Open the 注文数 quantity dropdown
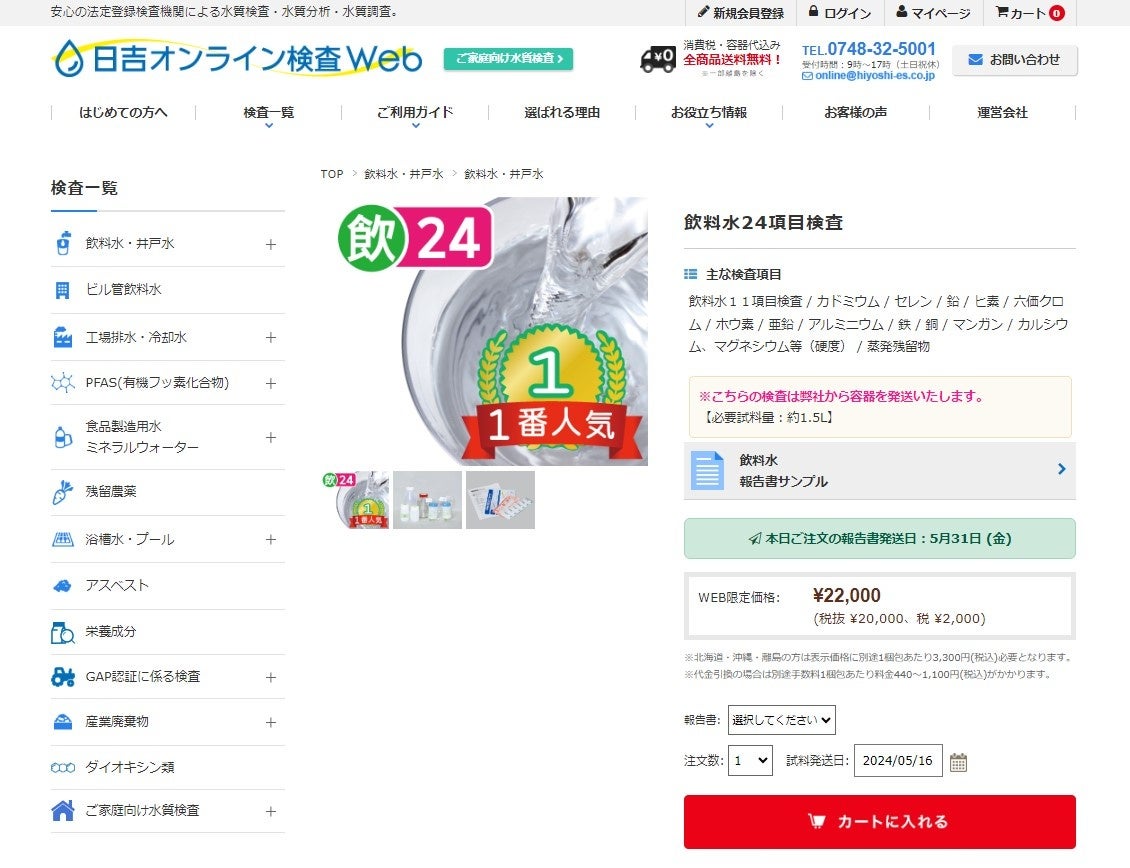Image resolution: width=1130 pixels, height=868 pixels. 750,761
